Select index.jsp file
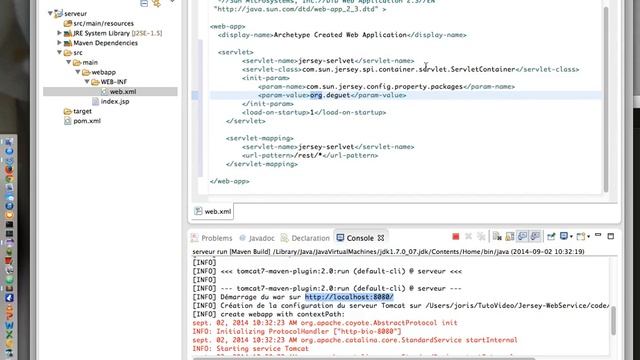The image size is (640, 360). (x=115, y=102)
